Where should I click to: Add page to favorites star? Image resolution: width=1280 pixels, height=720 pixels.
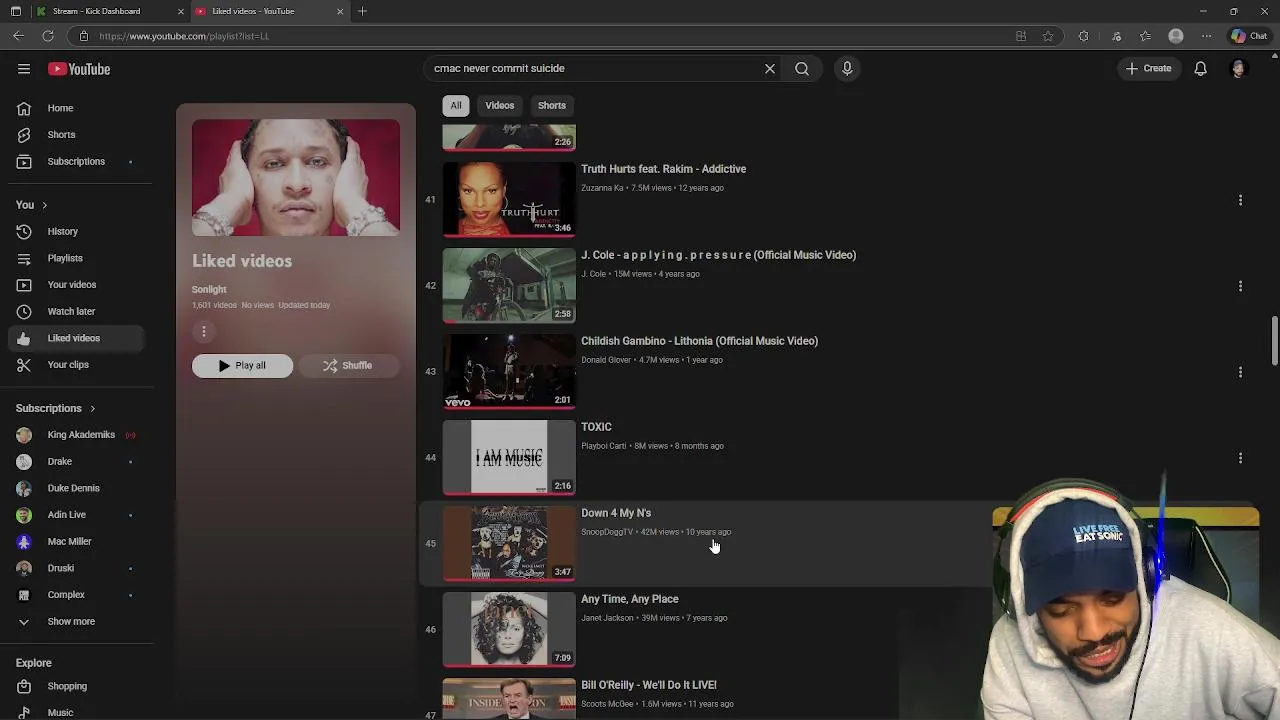click(x=1048, y=36)
